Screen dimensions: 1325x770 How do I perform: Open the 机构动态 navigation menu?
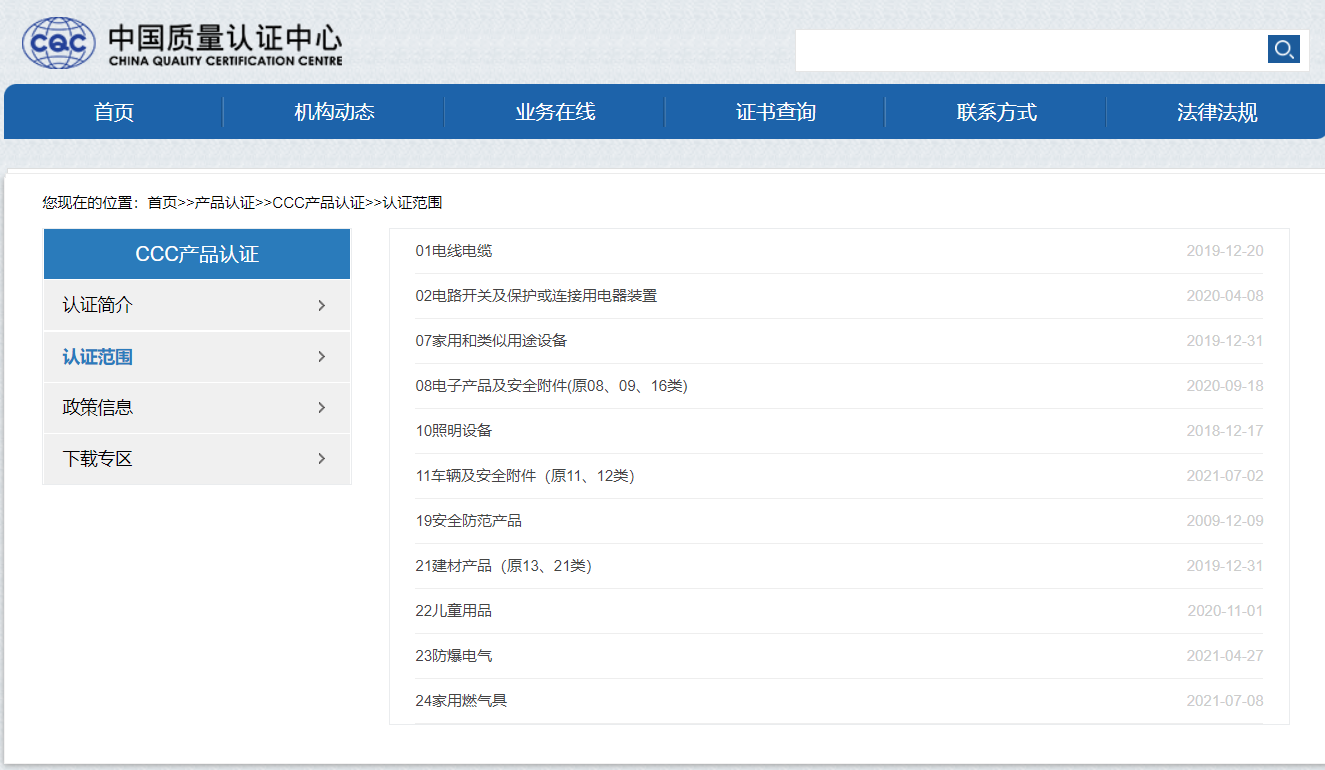click(333, 111)
